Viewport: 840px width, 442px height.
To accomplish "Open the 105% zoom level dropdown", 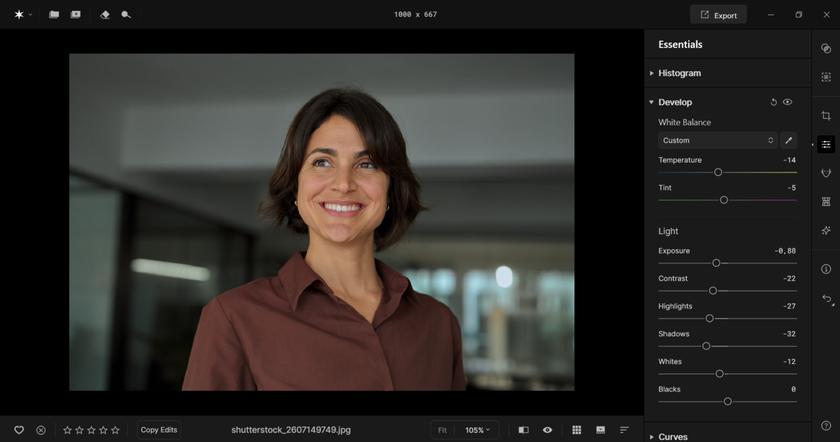I will [x=477, y=430].
